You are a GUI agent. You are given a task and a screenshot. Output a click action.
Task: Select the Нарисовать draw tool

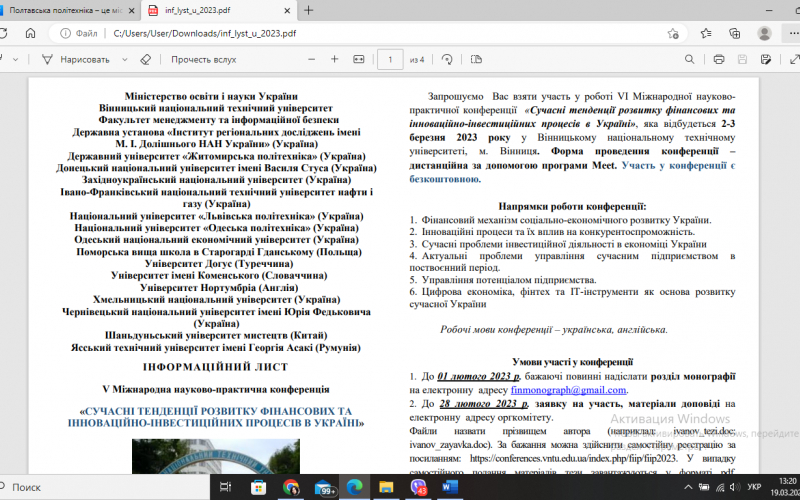tap(76, 60)
